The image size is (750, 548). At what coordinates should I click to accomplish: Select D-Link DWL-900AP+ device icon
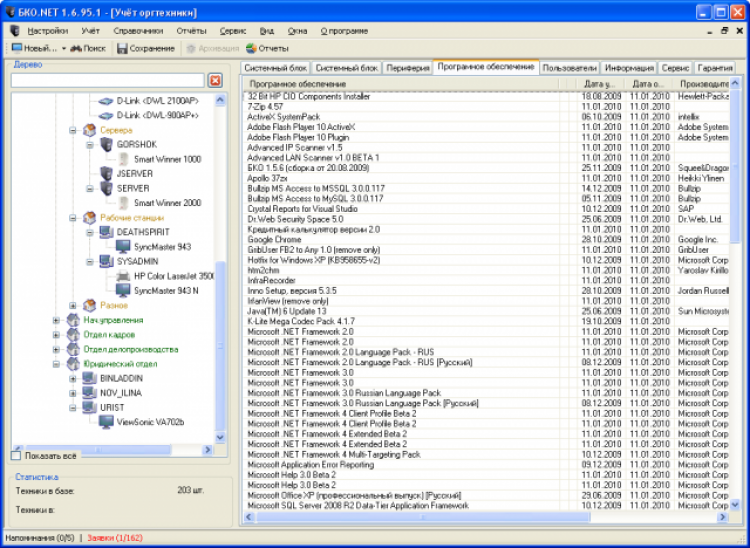(106, 116)
